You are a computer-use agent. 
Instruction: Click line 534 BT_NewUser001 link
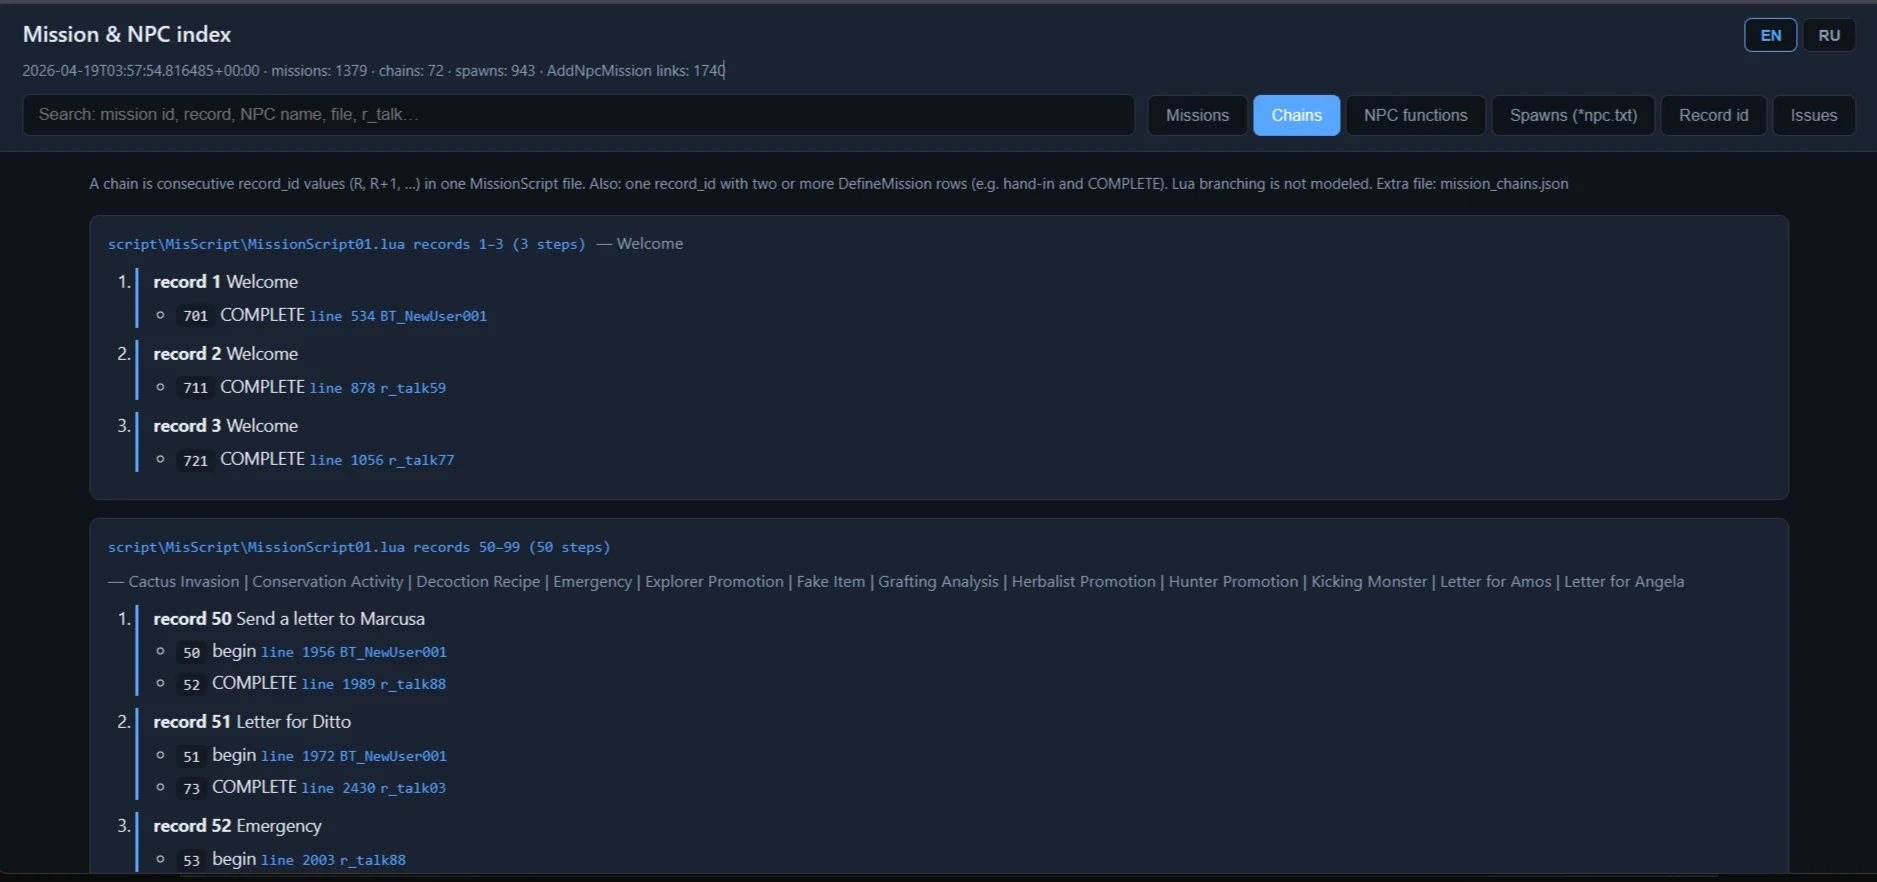pos(398,316)
